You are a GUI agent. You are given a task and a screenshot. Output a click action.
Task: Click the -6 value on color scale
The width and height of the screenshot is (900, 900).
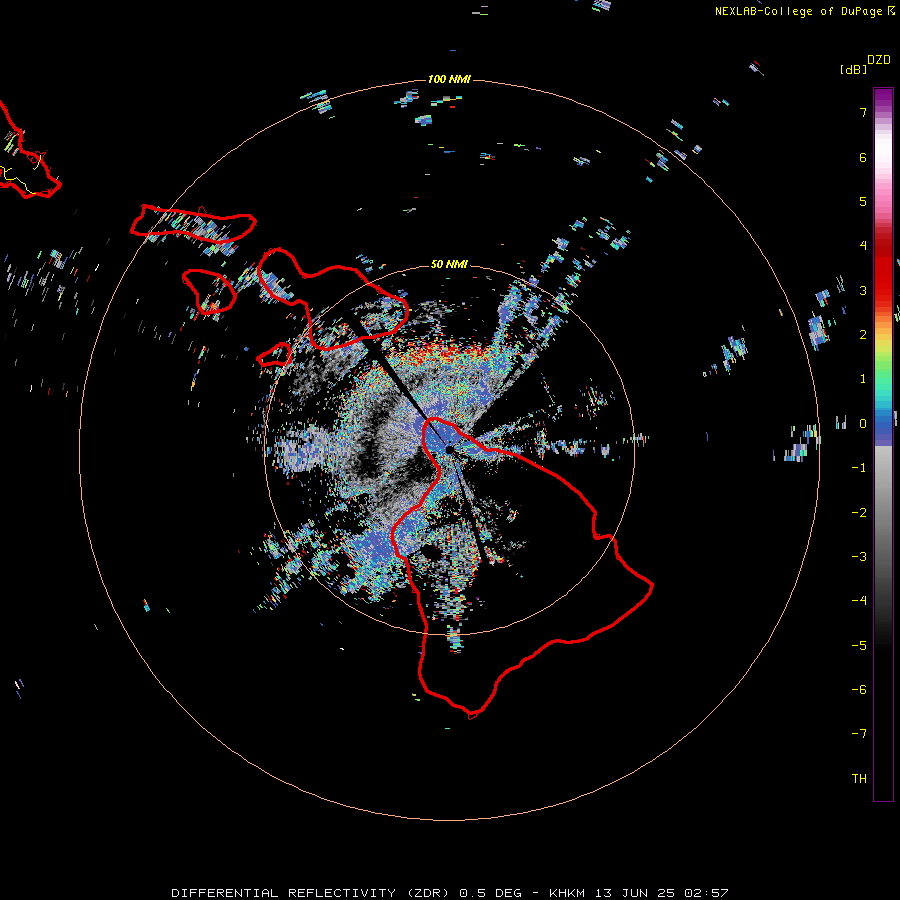tap(859, 690)
